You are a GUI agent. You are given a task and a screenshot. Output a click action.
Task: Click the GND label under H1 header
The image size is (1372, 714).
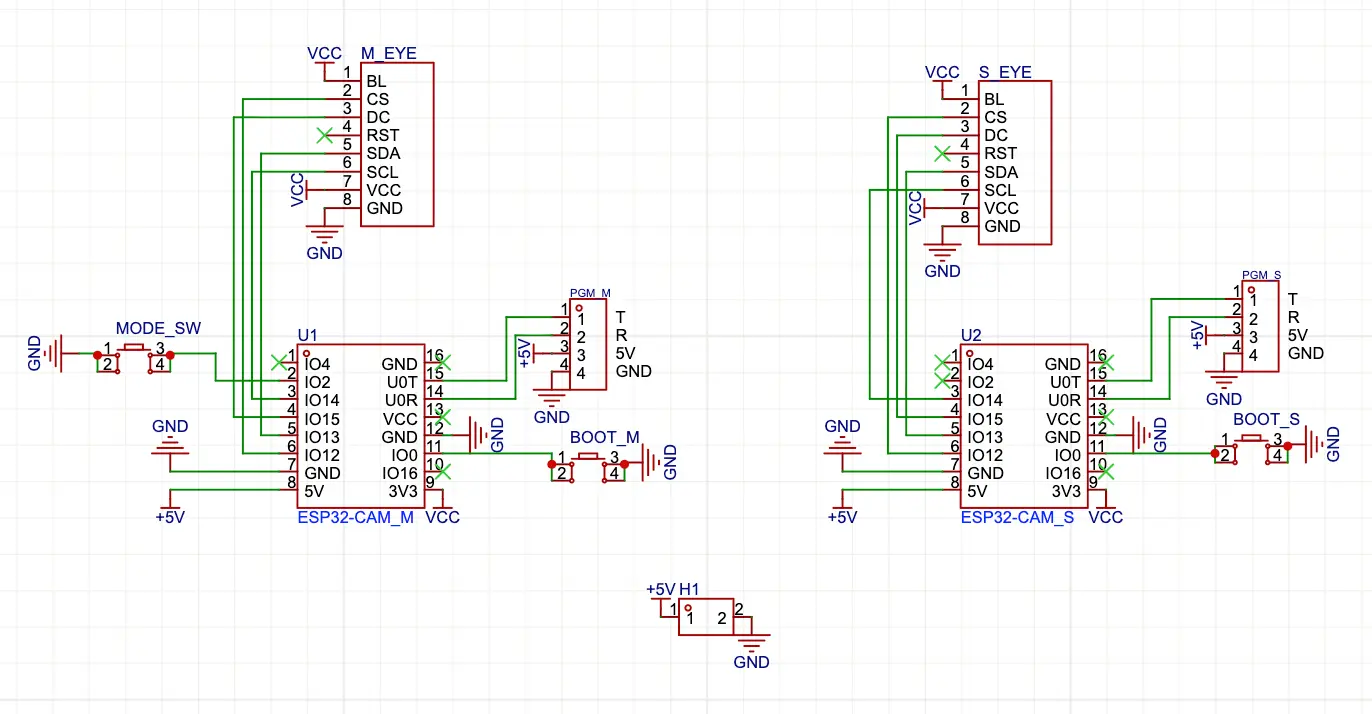point(751,661)
